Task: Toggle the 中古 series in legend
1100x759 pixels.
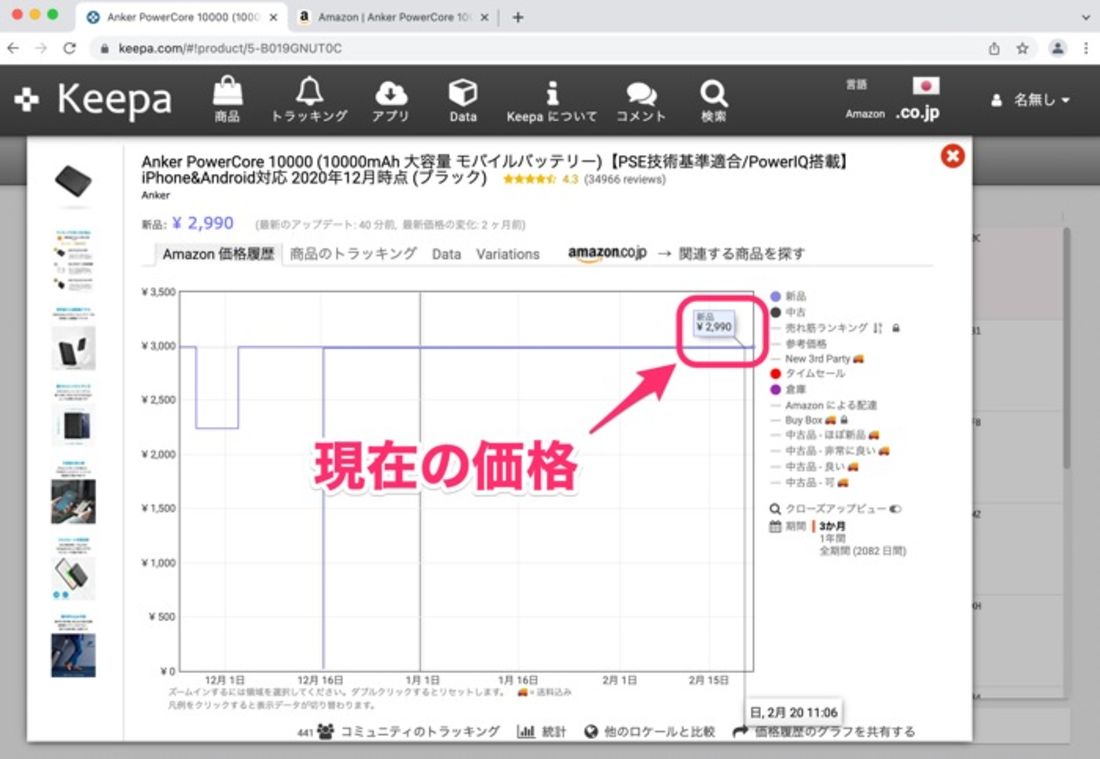Action: point(789,312)
